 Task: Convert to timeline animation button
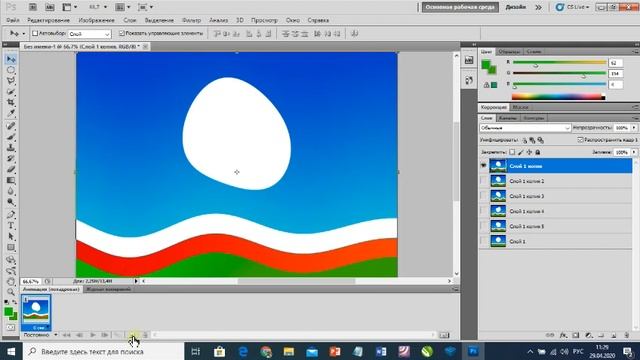click(444, 335)
